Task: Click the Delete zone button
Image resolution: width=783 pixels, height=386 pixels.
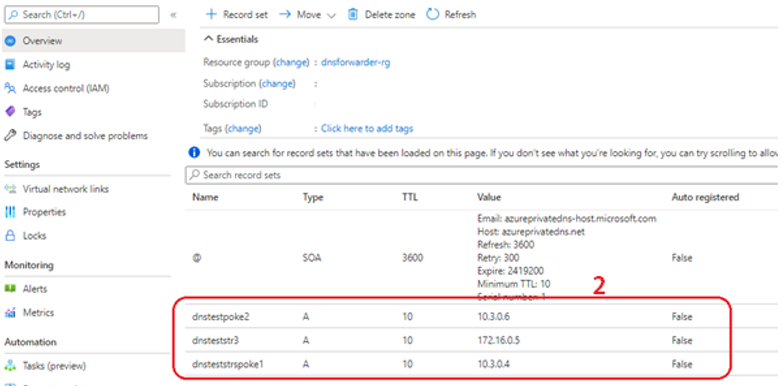Action: pos(382,14)
